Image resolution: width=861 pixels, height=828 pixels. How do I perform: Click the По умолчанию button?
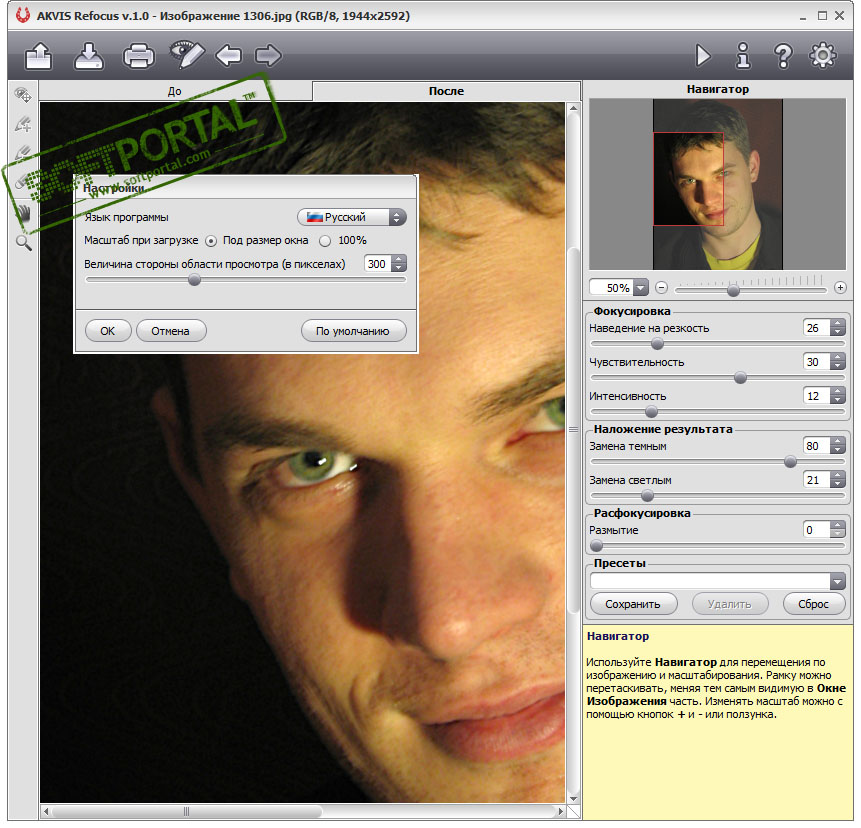(x=353, y=332)
